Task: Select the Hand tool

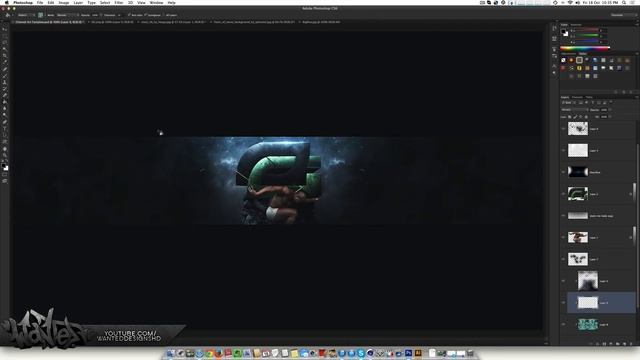Action: [5, 149]
